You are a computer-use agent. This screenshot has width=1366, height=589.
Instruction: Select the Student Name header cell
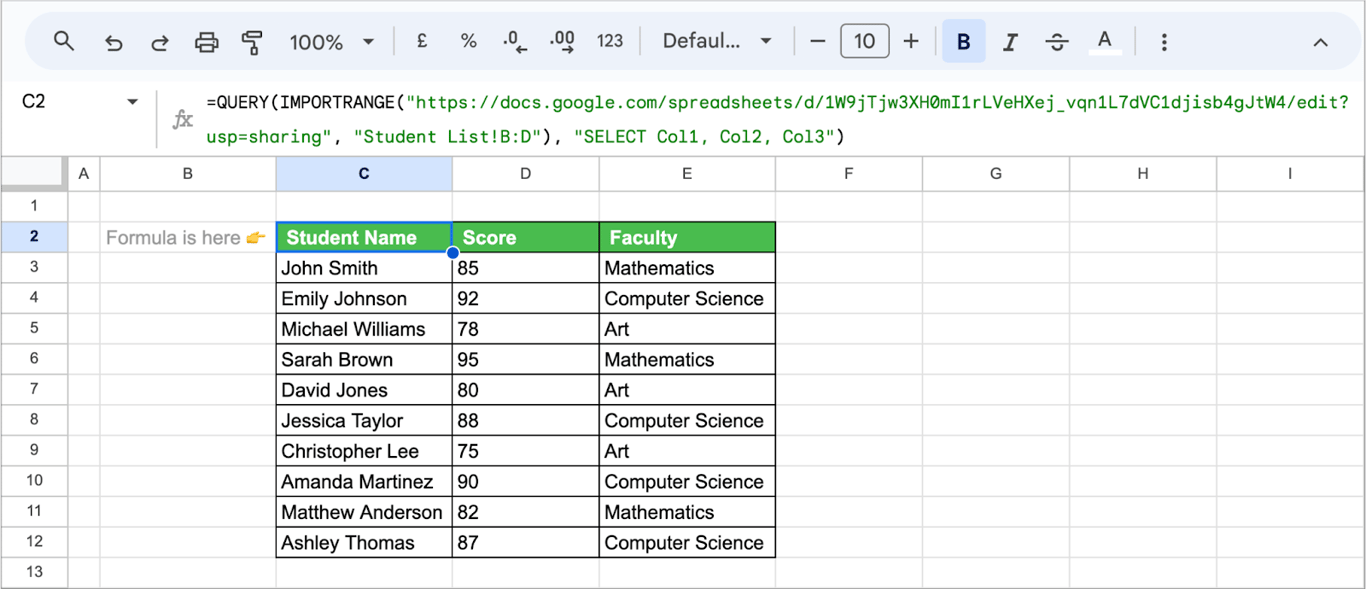[364, 237]
